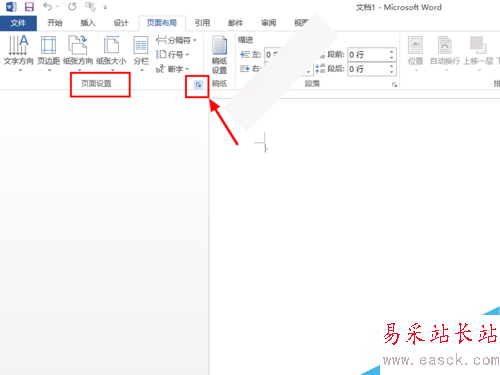Switch to the 开始 (Home) tab
Viewport: 500px width, 375px height.
[x=55, y=23]
